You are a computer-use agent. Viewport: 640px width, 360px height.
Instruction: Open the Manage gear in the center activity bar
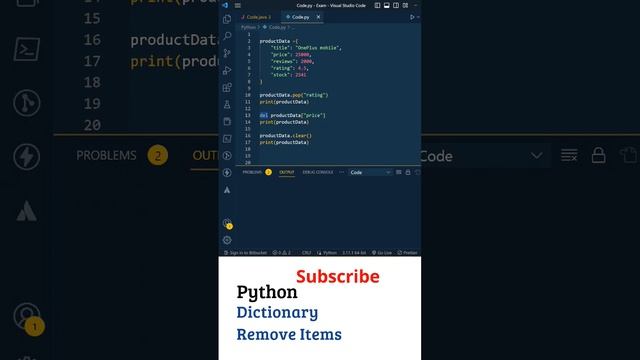(x=227, y=240)
